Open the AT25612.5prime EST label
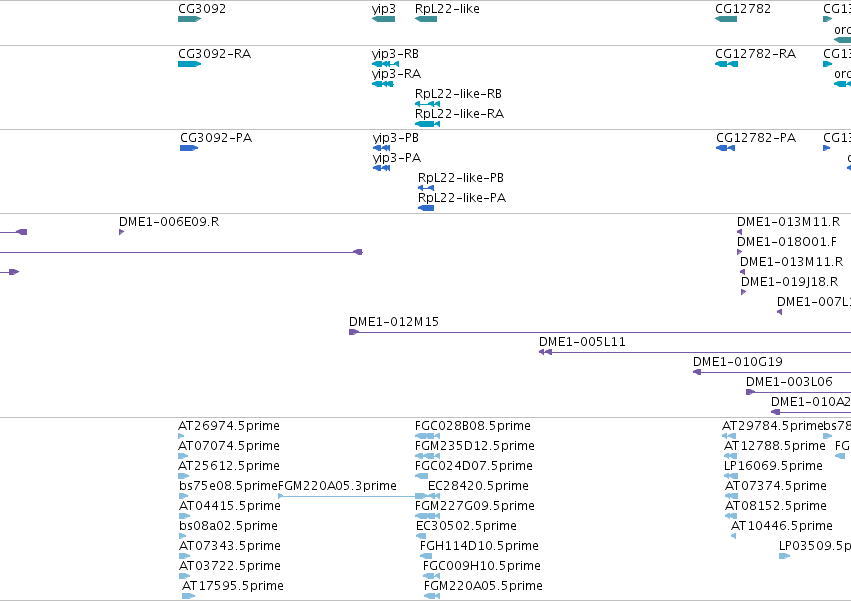Viewport: 851px width, 601px height. [229, 466]
